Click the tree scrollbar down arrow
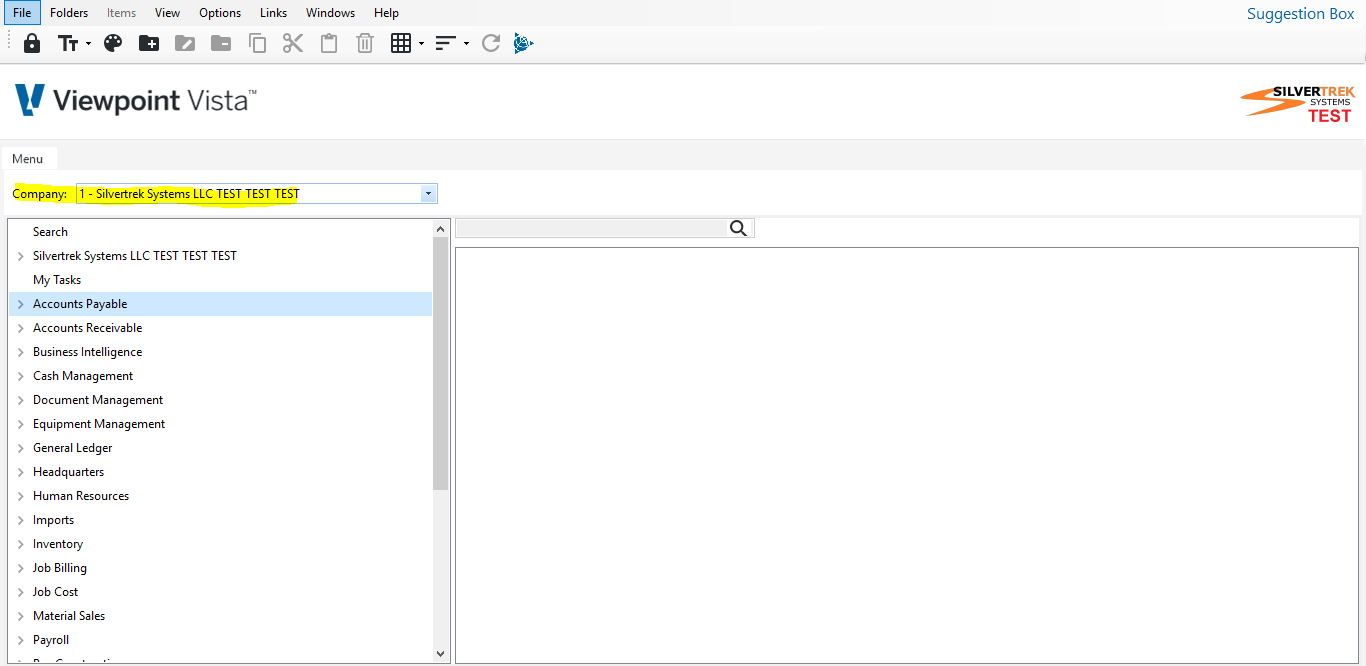 click(x=441, y=653)
